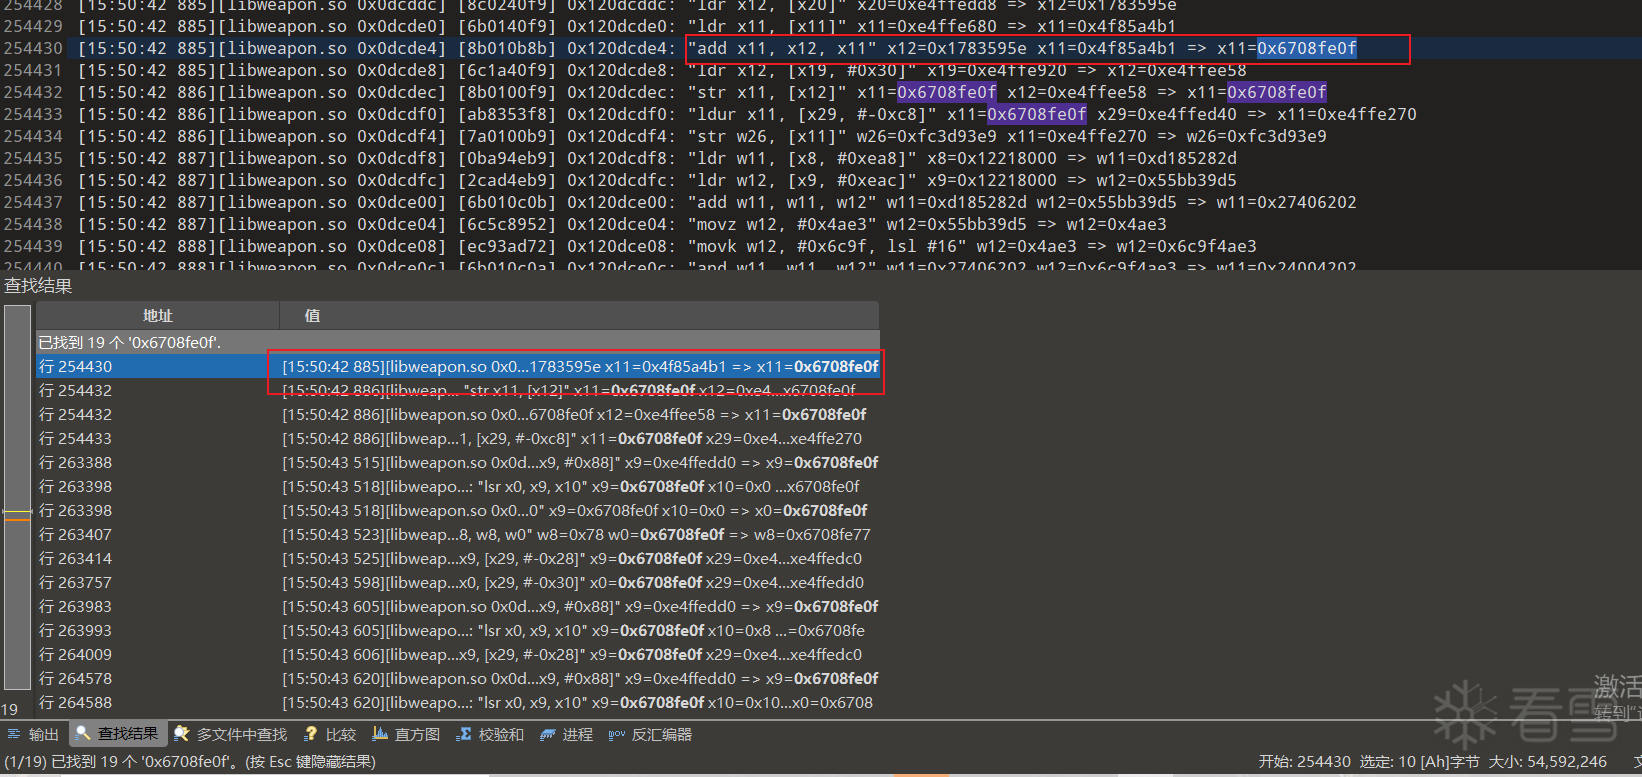
Task: Click the instruction "add w11, w11, w12"
Action: [782, 202]
